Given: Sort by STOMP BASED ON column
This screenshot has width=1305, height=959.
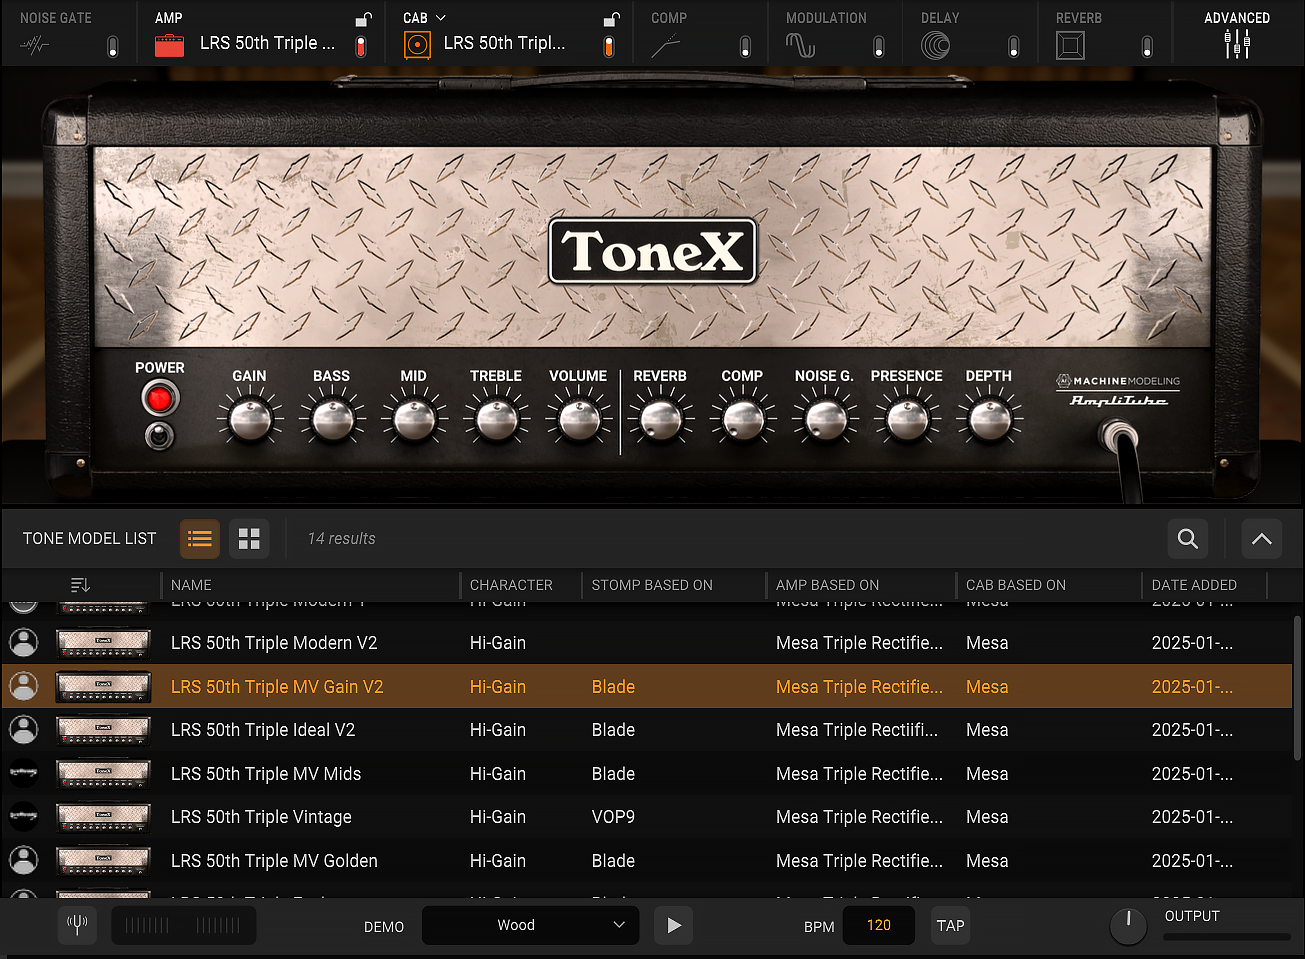Looking at the screenshot, I should coord(652,585).
